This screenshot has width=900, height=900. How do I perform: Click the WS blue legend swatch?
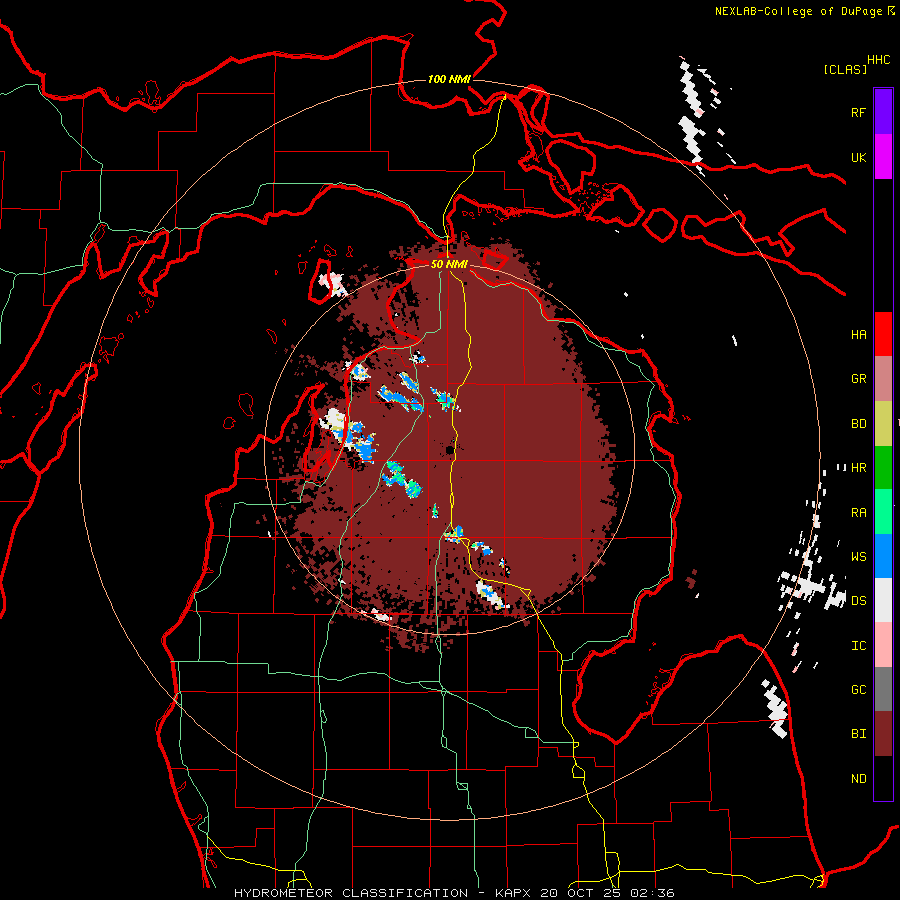click(x=883, y=556)
